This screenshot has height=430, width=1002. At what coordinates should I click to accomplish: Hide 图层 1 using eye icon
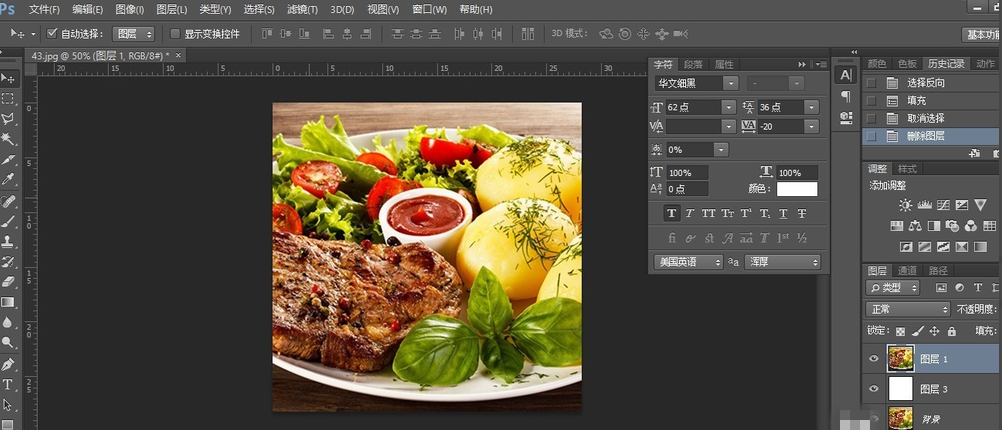[x=874, y=359]
